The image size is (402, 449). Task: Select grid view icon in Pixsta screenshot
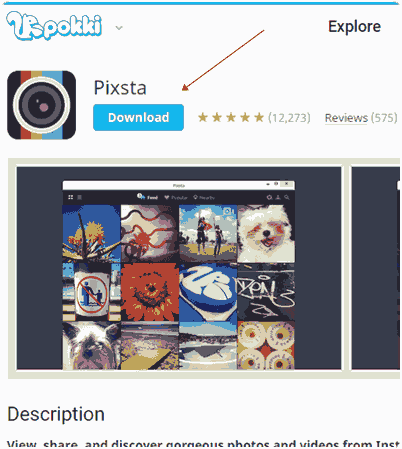(70, 197)
